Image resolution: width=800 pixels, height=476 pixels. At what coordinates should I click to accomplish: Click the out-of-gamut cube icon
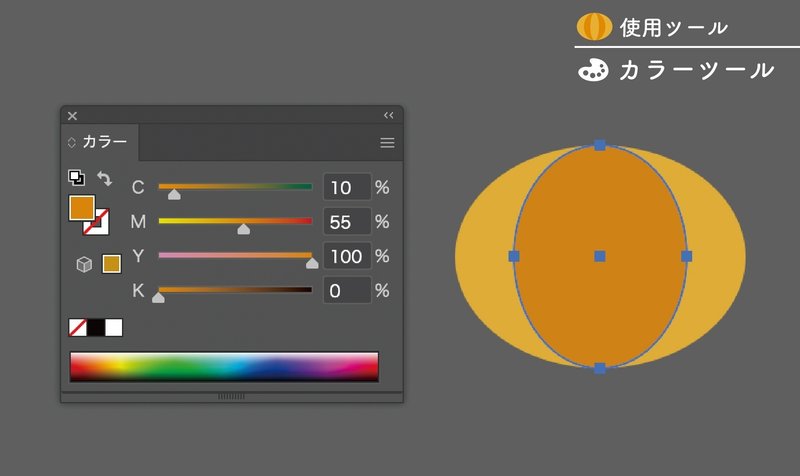tap(84, 264)
